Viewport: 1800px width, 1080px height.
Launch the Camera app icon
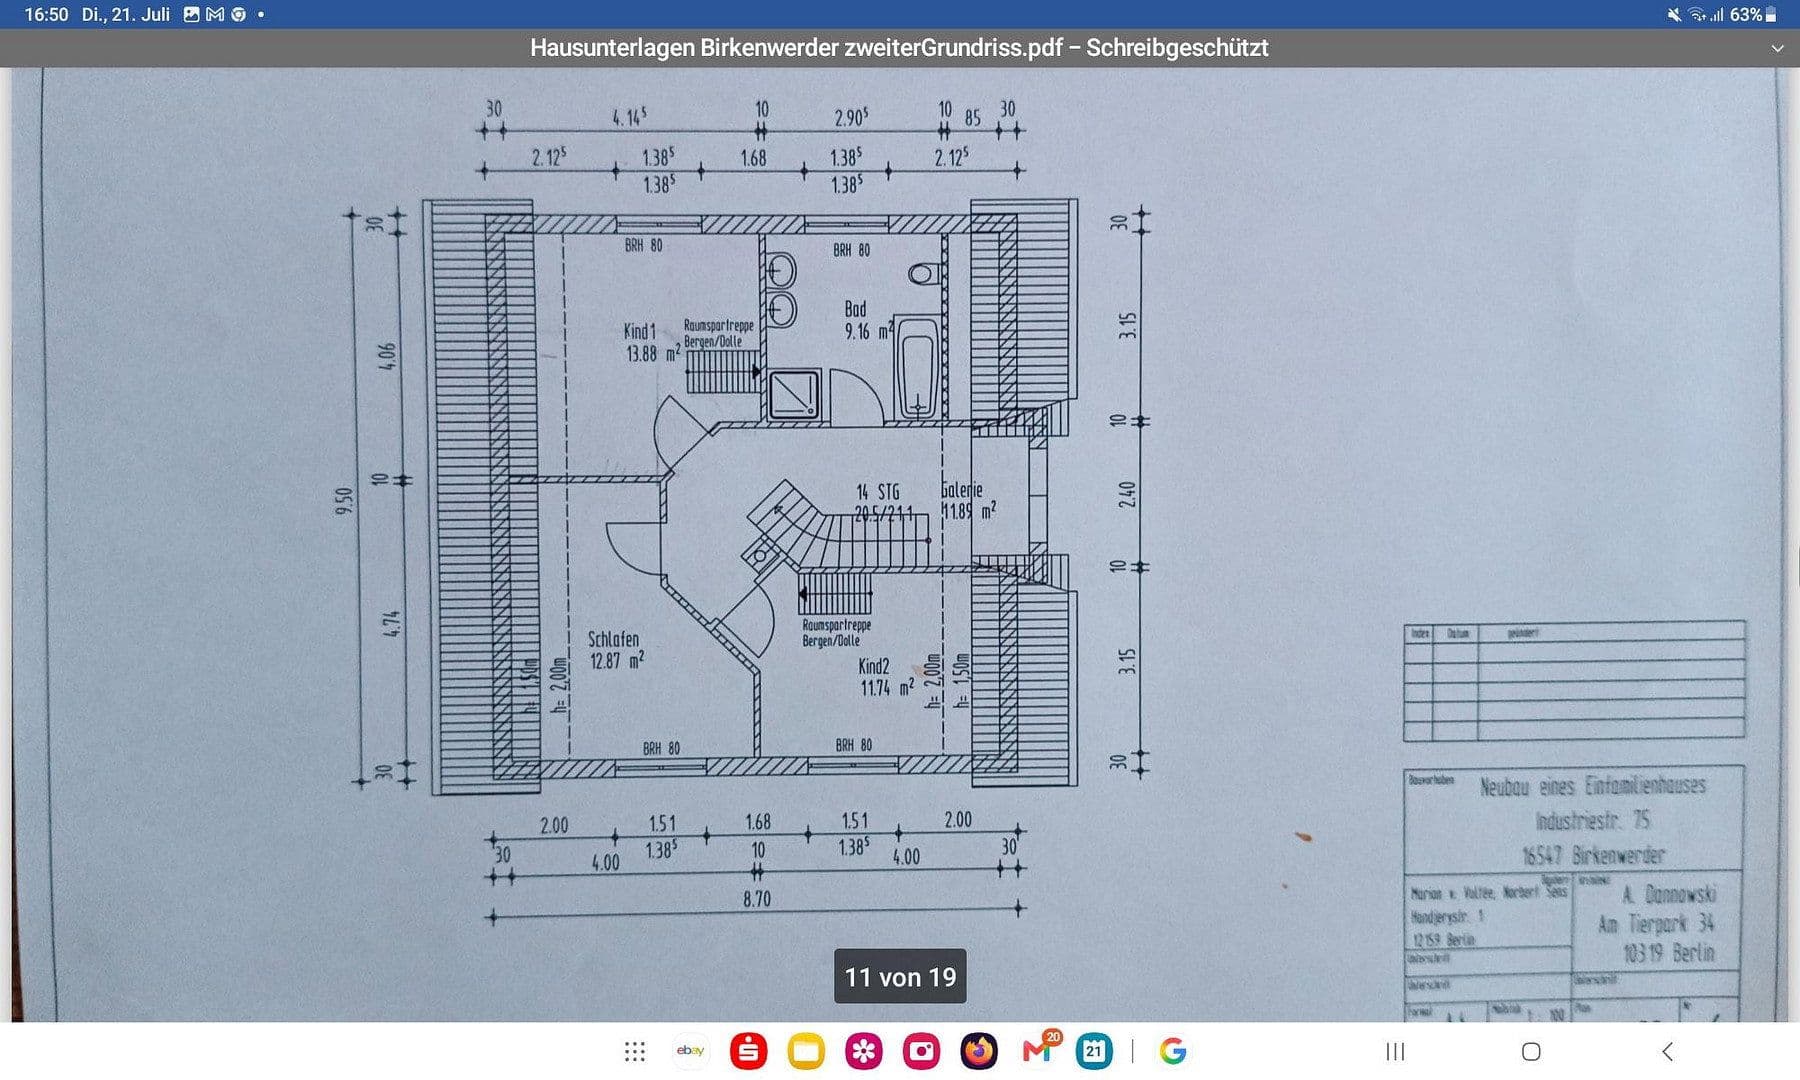coord(921,1051)
